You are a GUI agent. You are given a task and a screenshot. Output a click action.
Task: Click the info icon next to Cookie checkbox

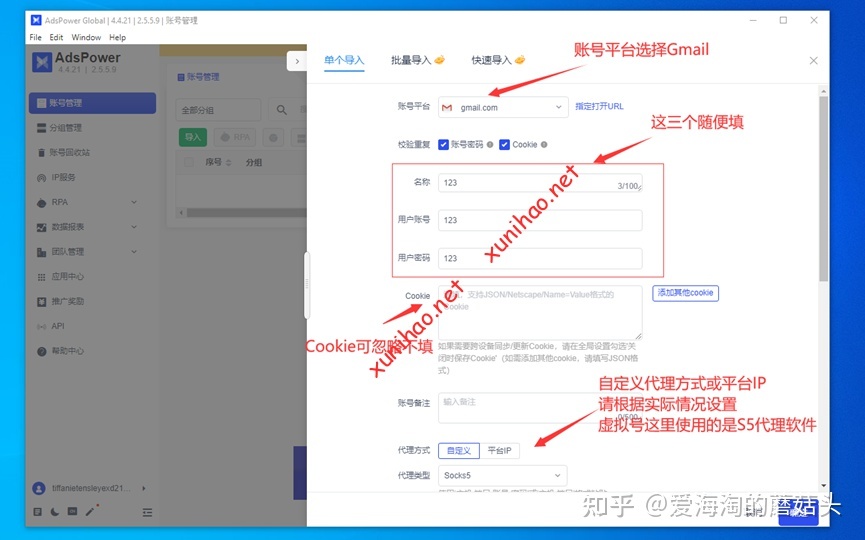point(544,145)
